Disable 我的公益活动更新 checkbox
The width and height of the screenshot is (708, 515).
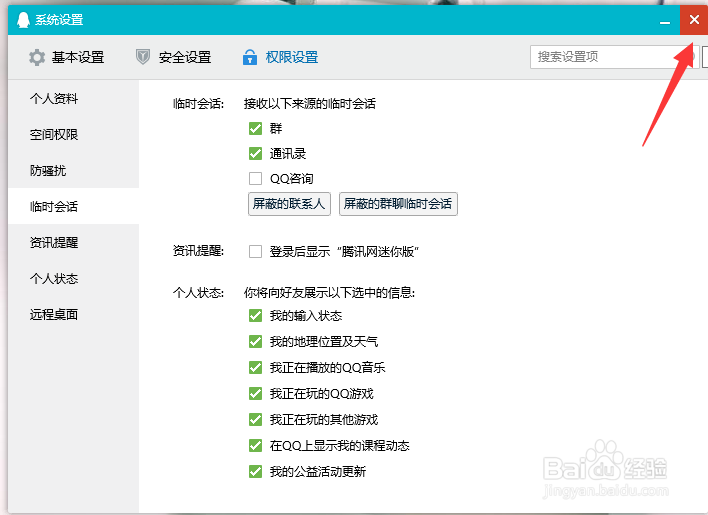pos(256,472)
